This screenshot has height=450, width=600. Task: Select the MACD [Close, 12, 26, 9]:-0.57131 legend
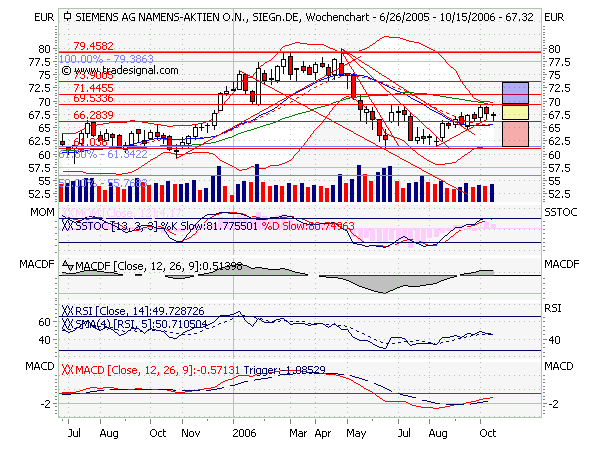coord(157,370)
